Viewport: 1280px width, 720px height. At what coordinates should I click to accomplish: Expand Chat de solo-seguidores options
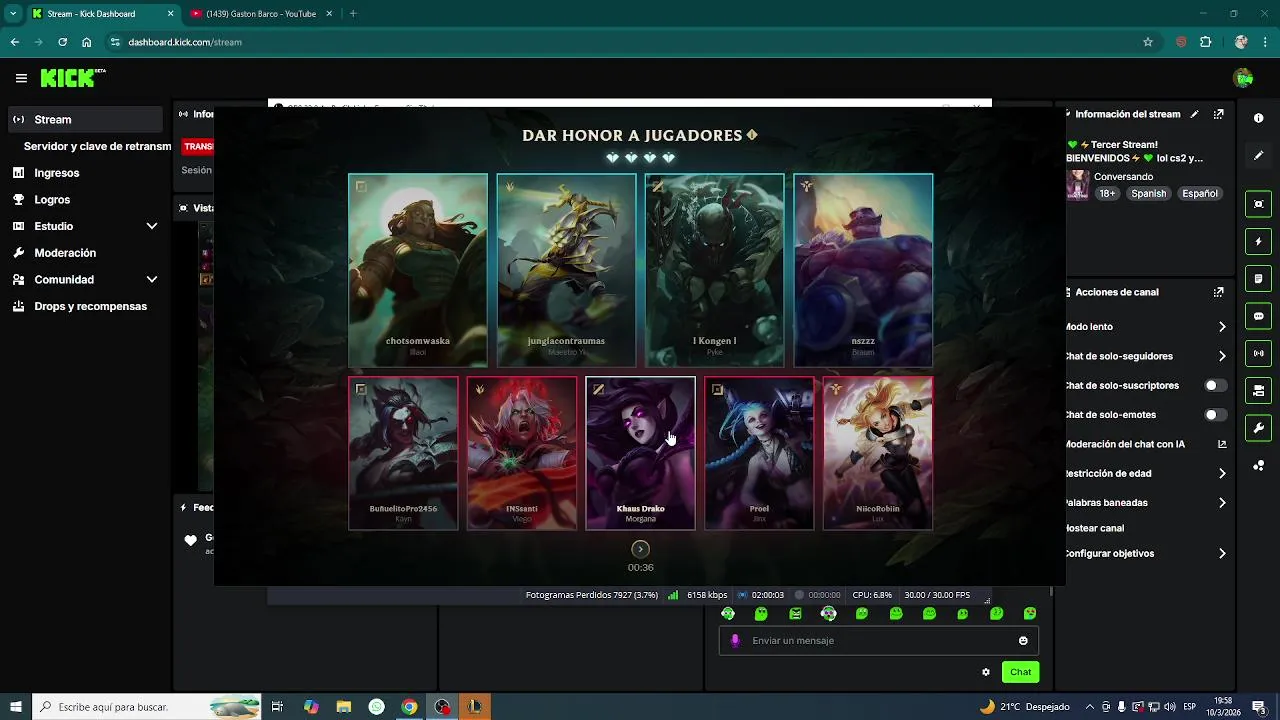[1222, 356]
